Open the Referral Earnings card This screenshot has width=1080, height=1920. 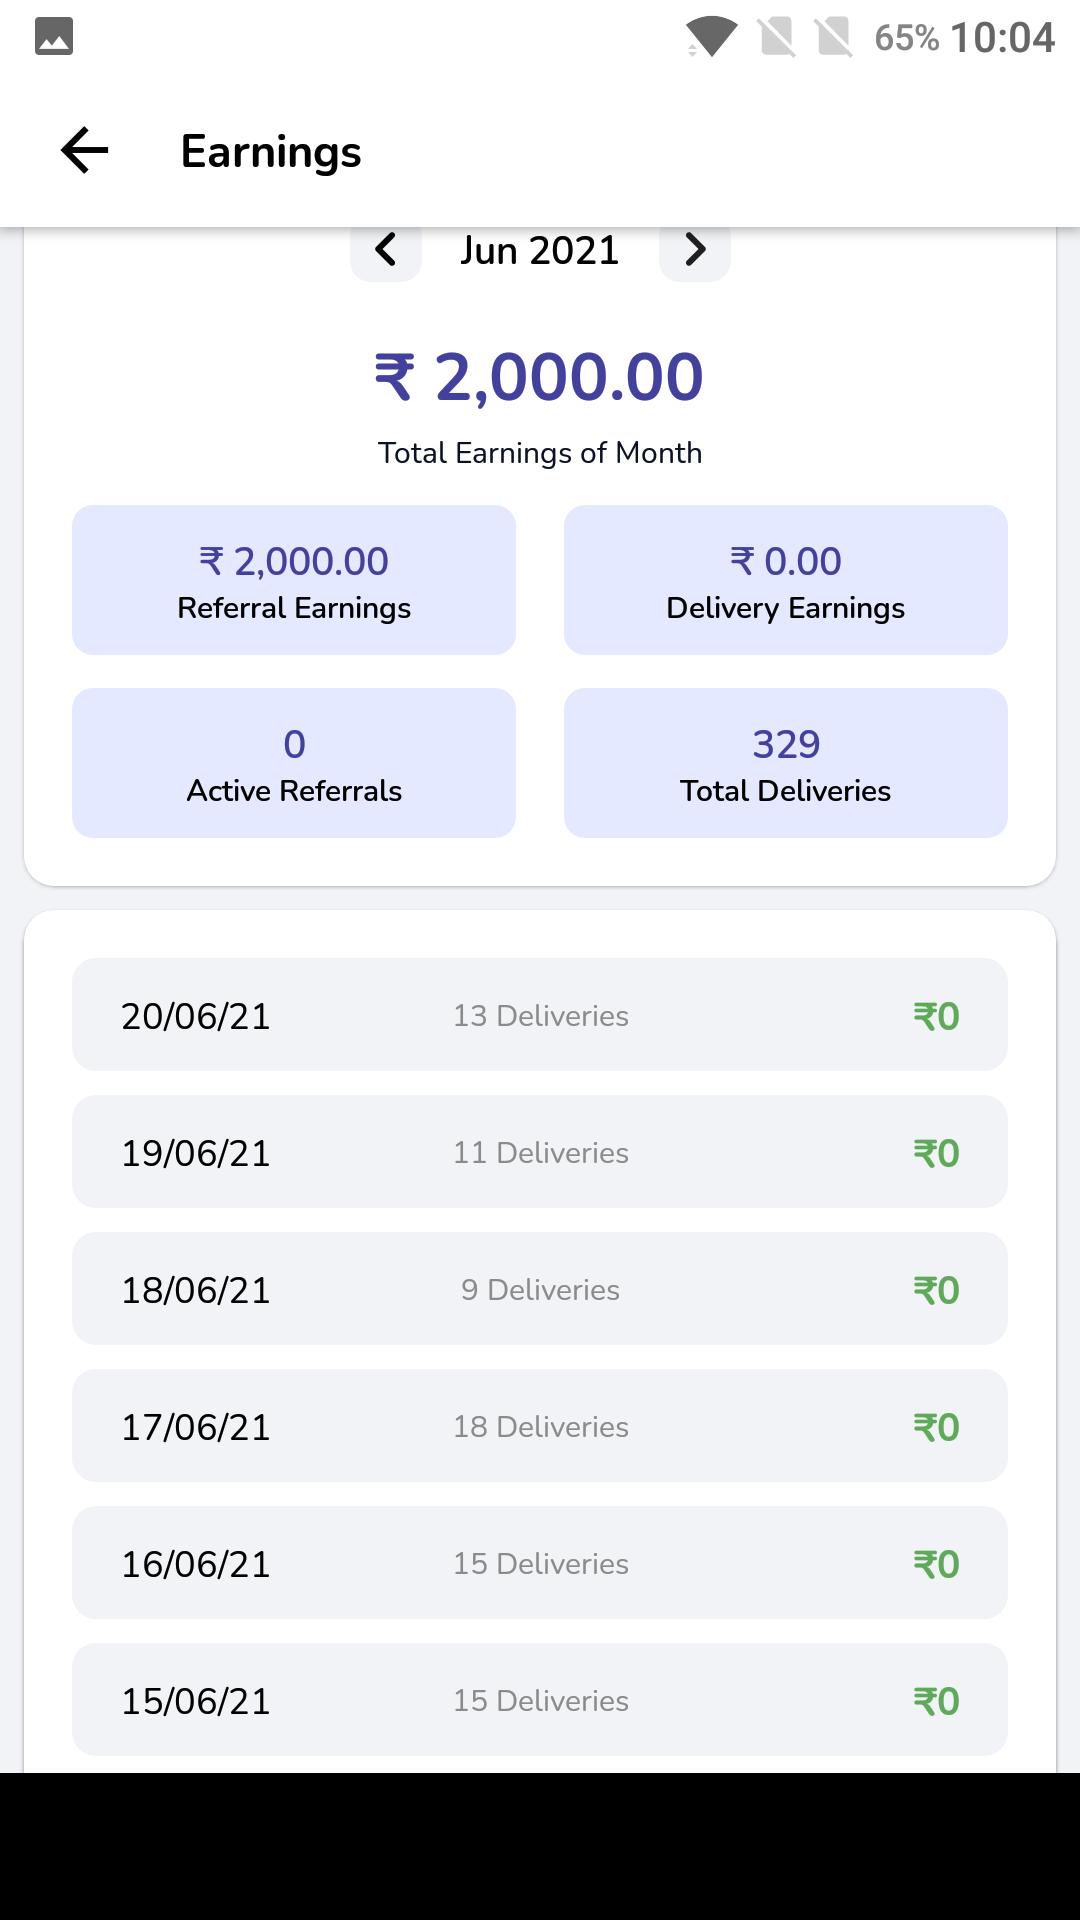tap(294, 580)
